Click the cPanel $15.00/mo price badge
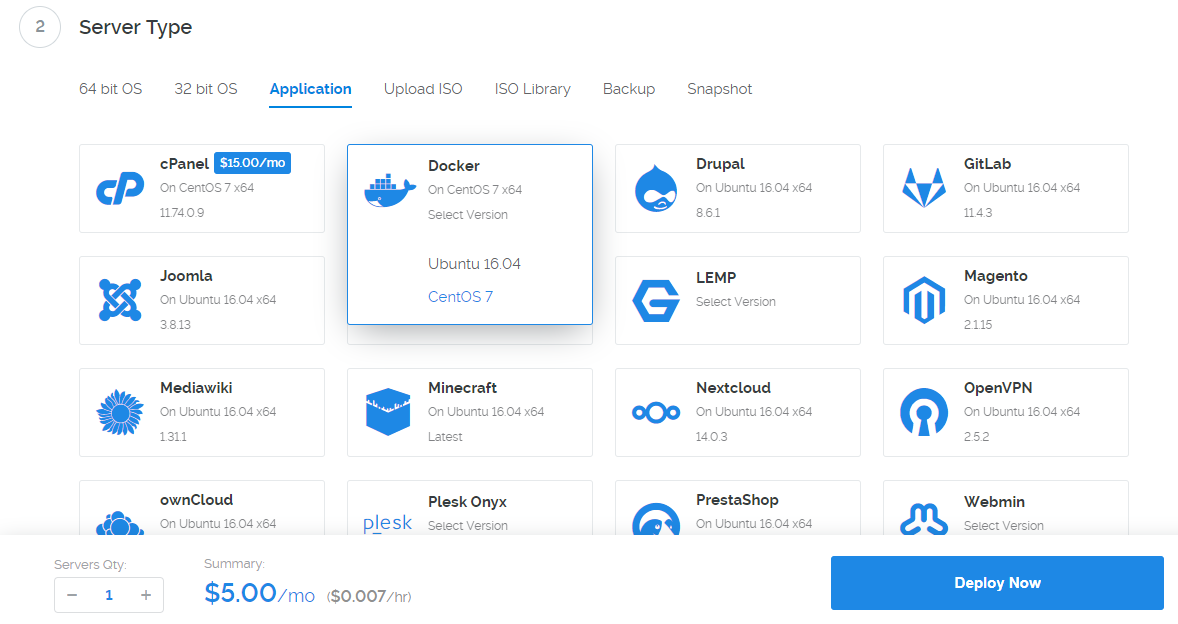The height and width of the screenshot is (624, 1178). (x=252, y=163)
